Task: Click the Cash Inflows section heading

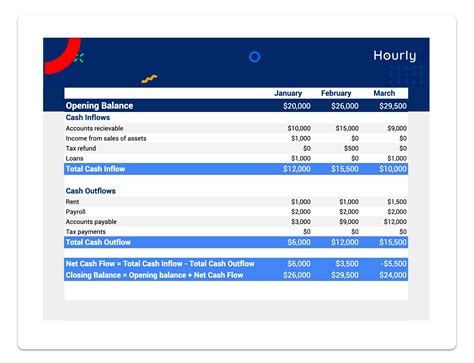Action: point(88,117)
